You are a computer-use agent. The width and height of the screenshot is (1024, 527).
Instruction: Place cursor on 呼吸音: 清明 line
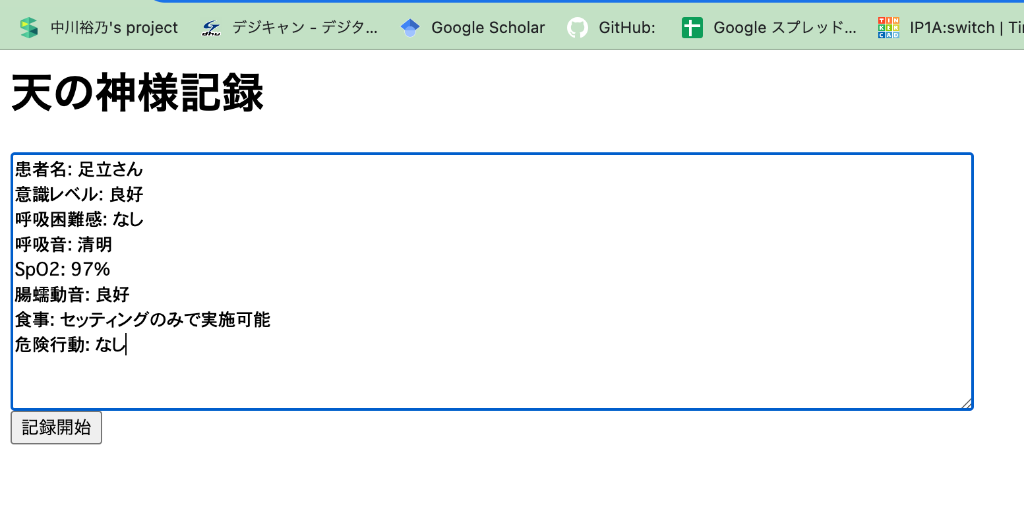[63, 244]
